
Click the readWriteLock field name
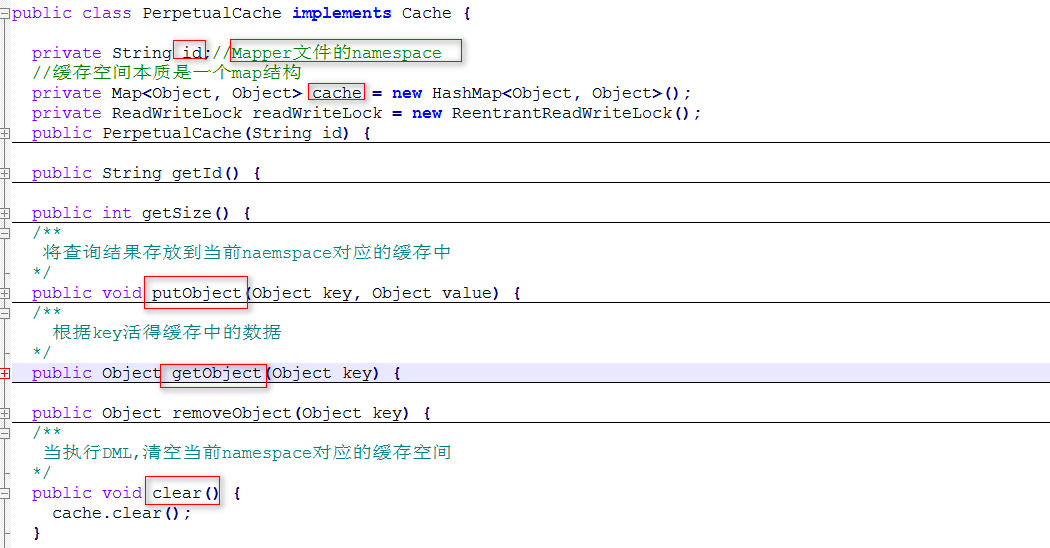317,113
